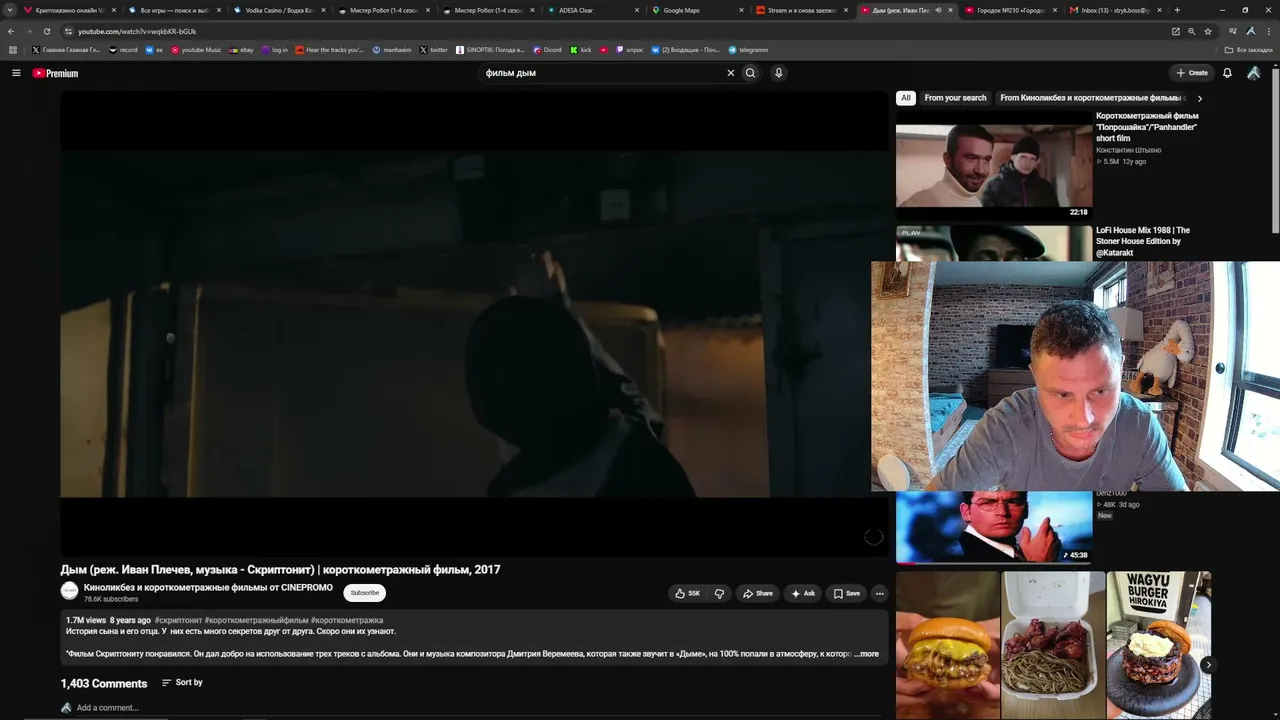Switch to the Stream и я снова tab

pyautogui.click(x=800, y=10)
